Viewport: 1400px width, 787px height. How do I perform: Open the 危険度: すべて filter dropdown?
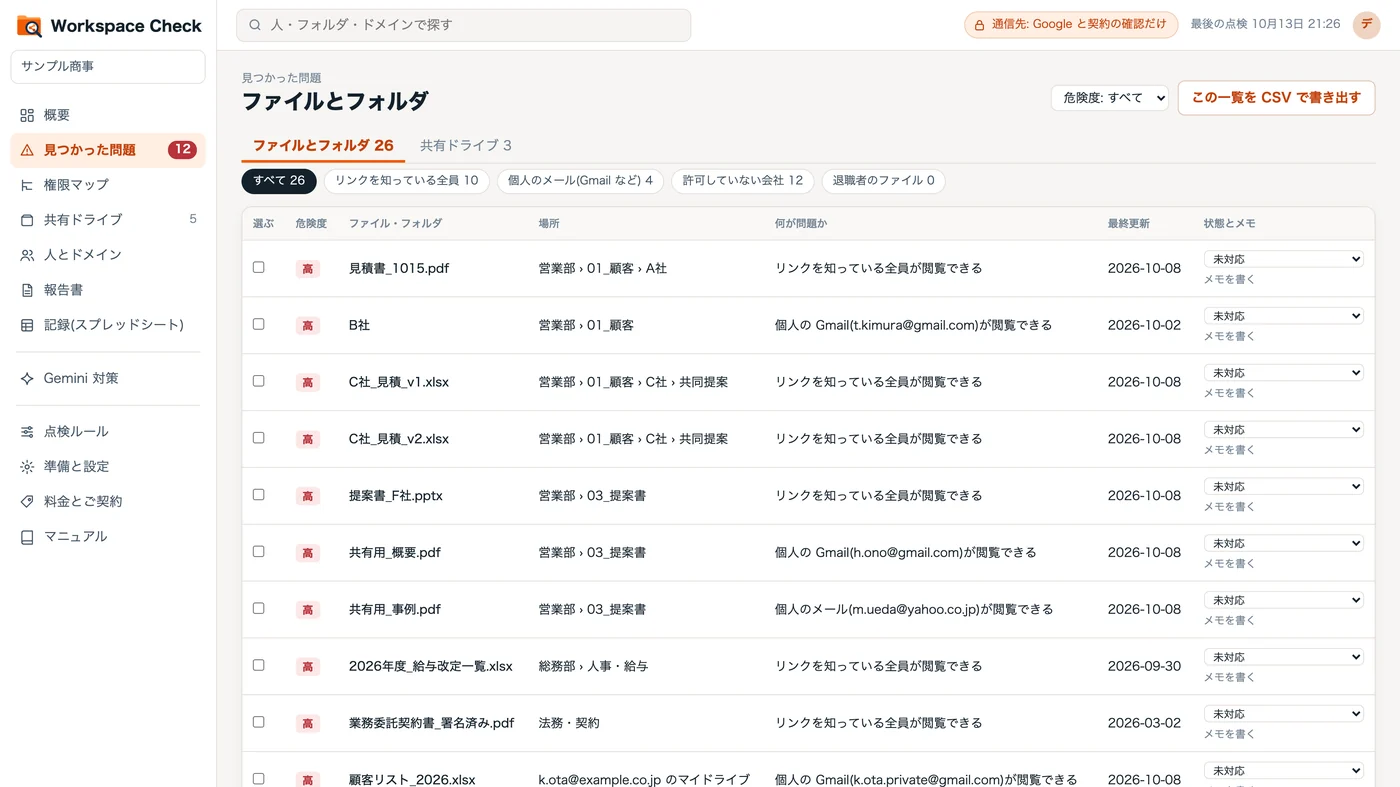(x=1109, y=98)
